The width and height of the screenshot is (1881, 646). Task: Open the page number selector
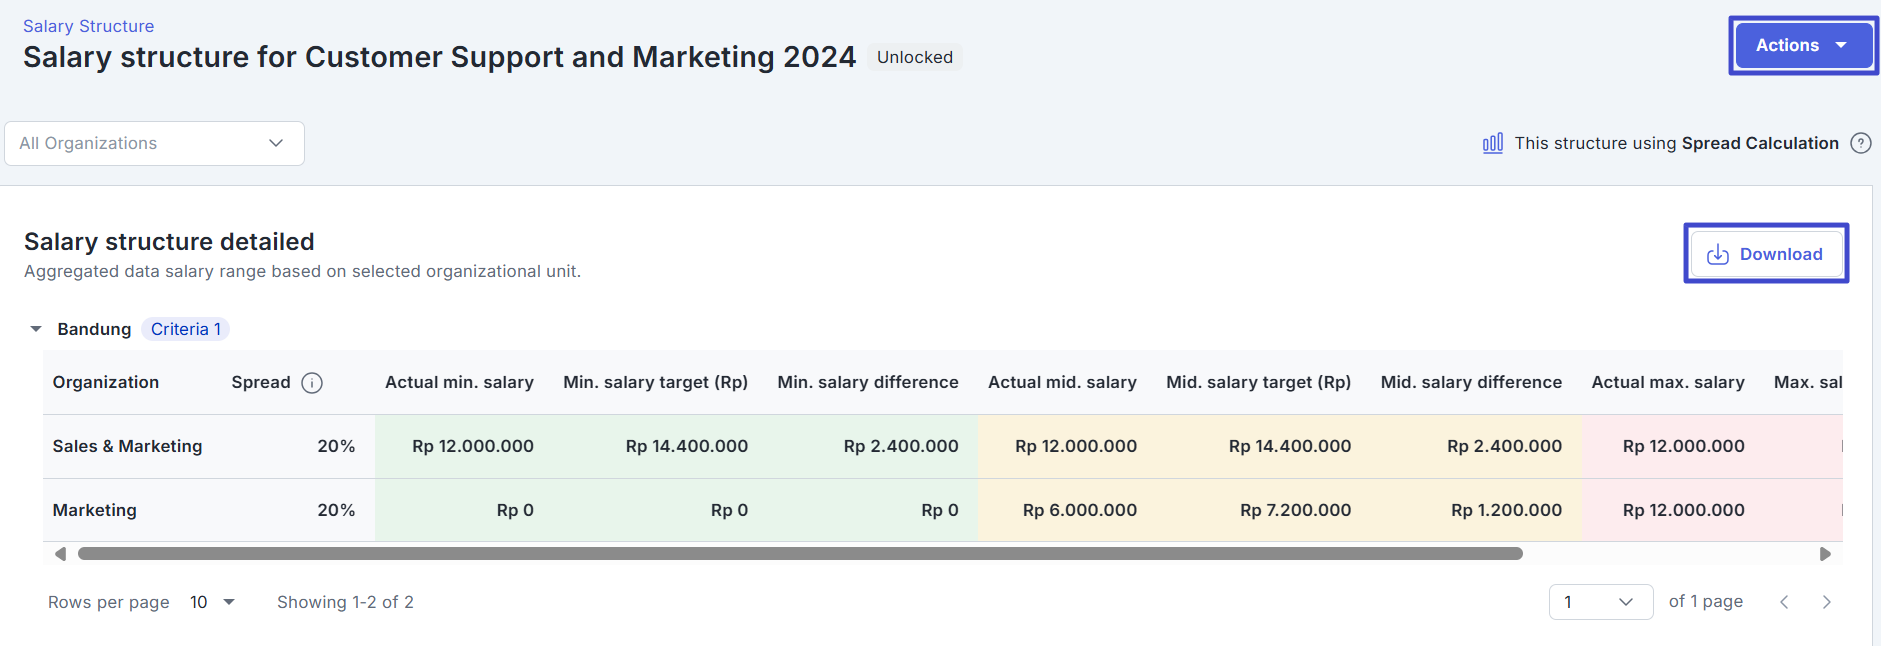tap(1600, 602)
